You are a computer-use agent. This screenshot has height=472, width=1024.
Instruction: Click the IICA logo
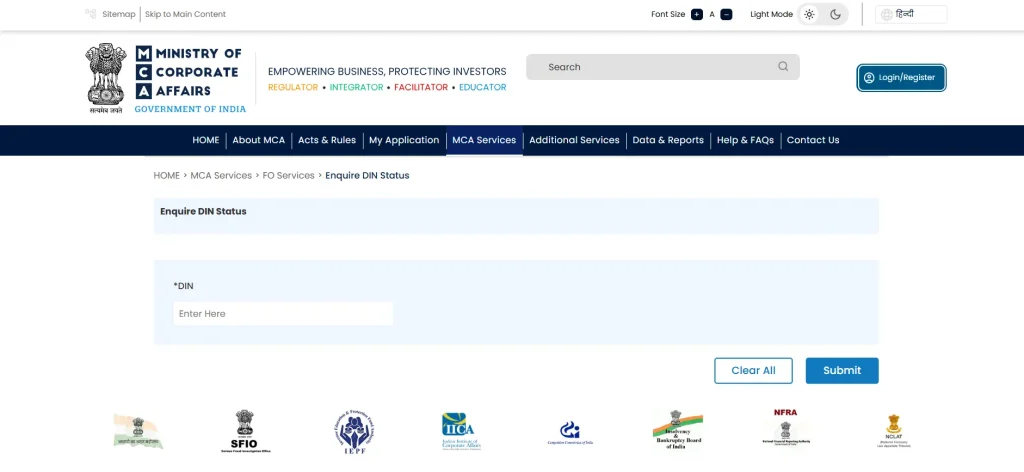(x=462, y=432)
